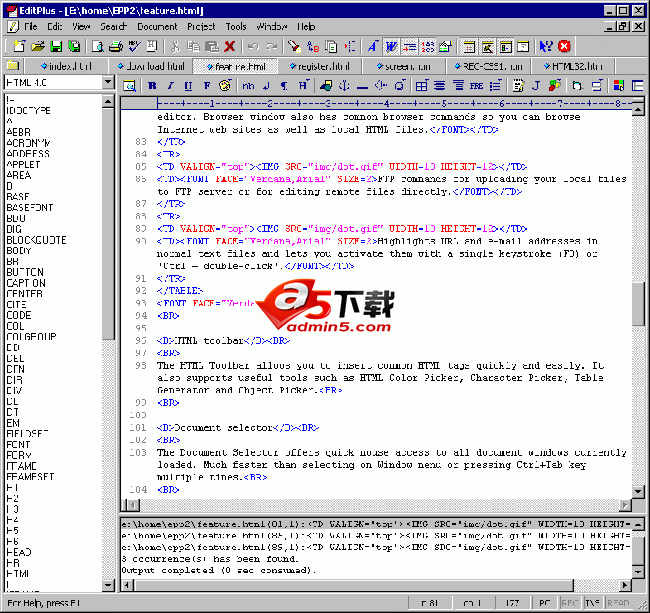The width and height of the screenshot is (650, 613).
Task: Toggle the button between Word Wrap and line numbers
Action: pyautogui.click(x=409, y=46)
